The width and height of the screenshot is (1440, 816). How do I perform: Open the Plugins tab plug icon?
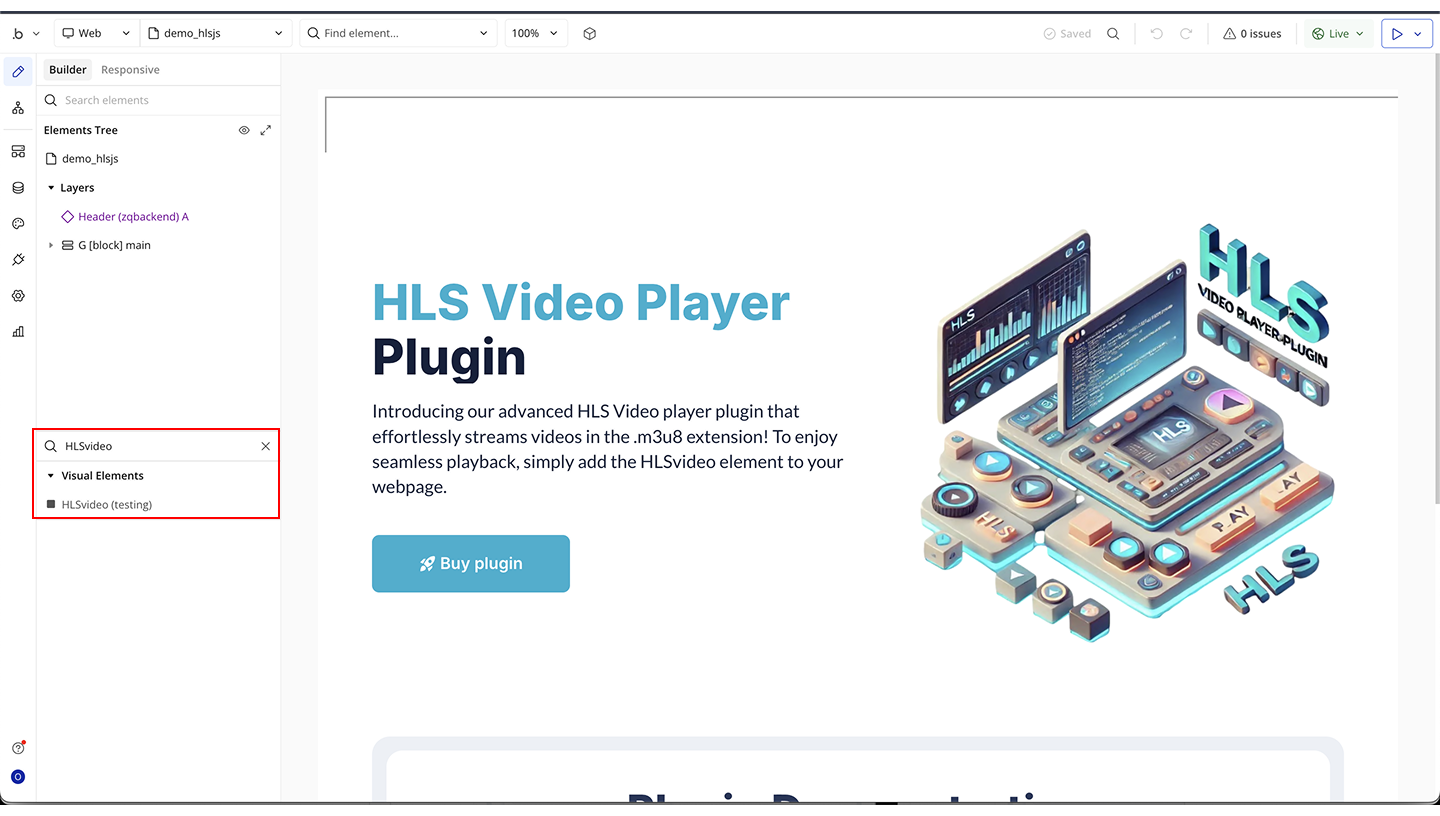[18, 259]
